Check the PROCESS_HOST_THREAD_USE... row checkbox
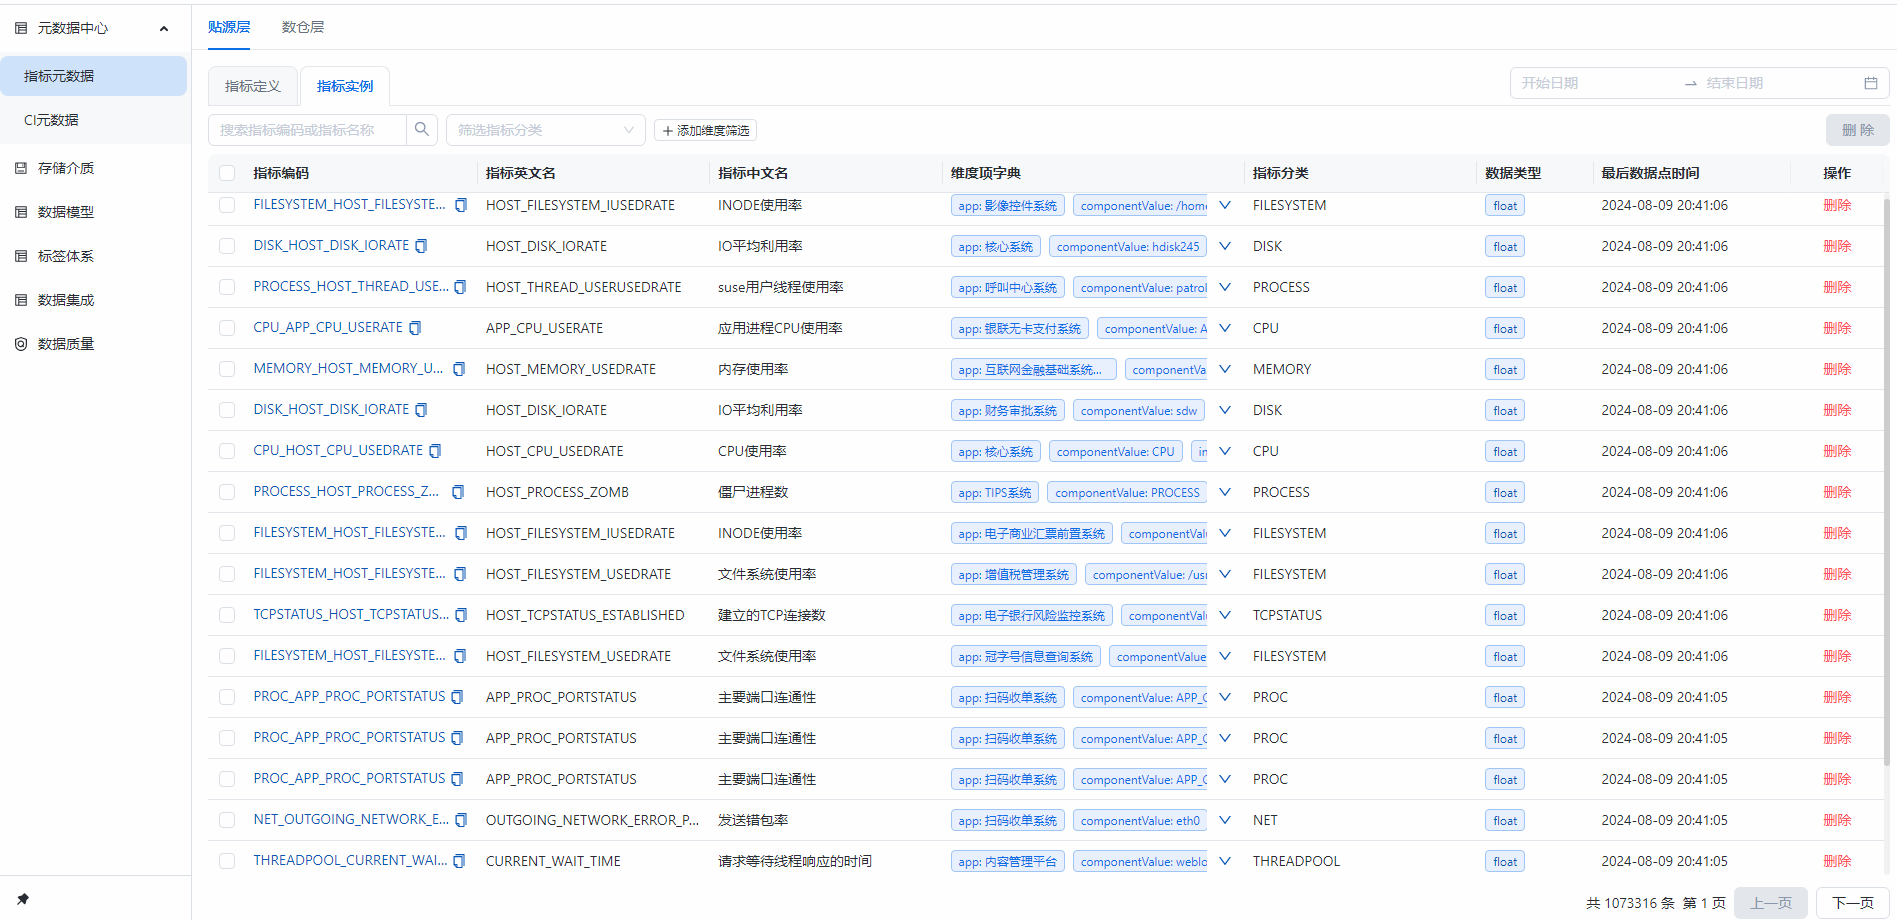The height and width of the screenshot is (920, 1897). pos(227,287)
